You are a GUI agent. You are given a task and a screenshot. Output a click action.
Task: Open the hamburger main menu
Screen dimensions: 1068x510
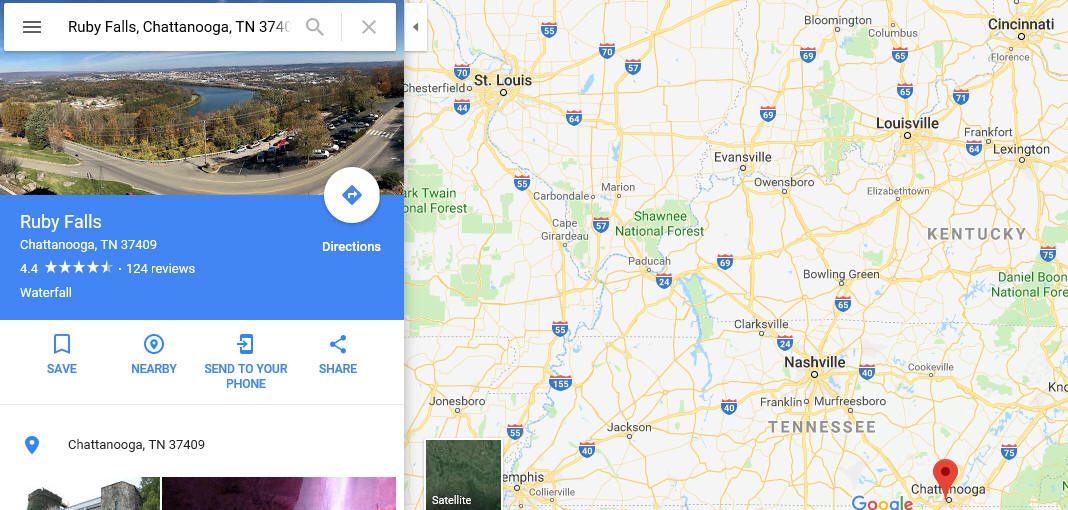point(32,27)
